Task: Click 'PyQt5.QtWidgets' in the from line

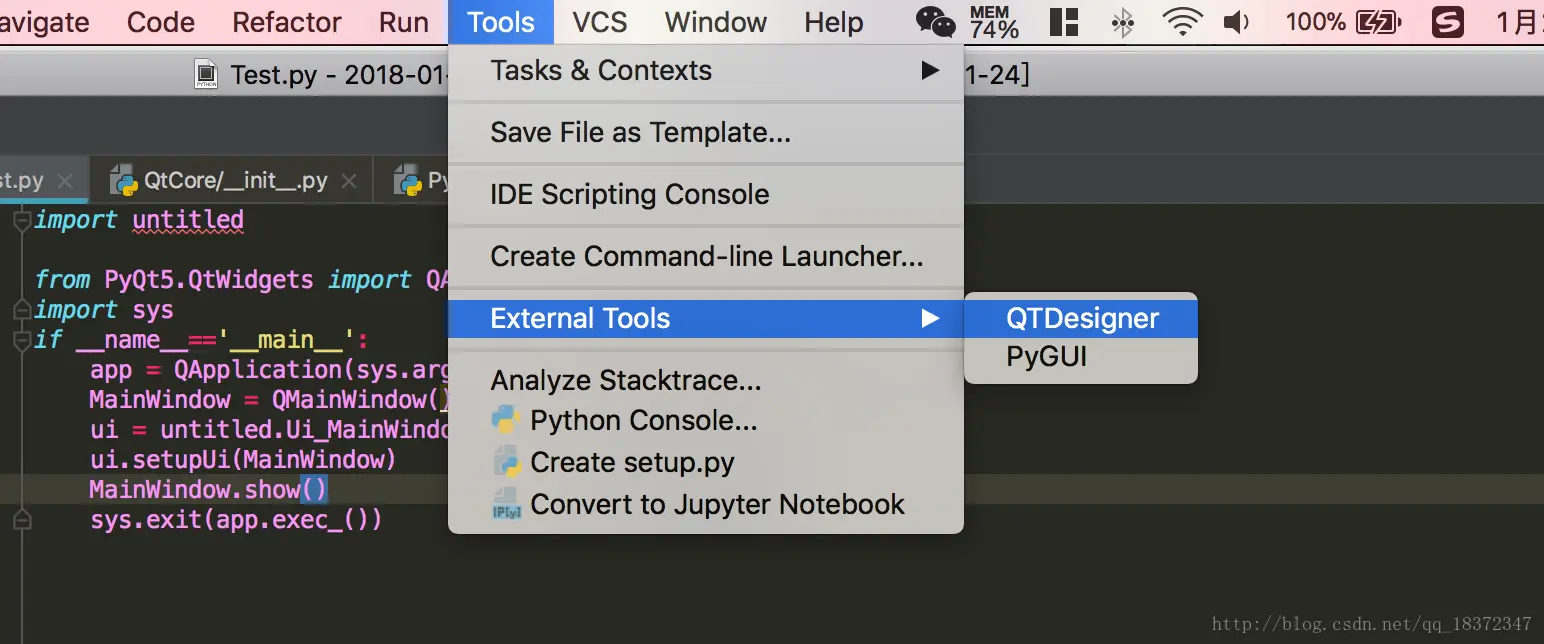Action: pos(208,280)
